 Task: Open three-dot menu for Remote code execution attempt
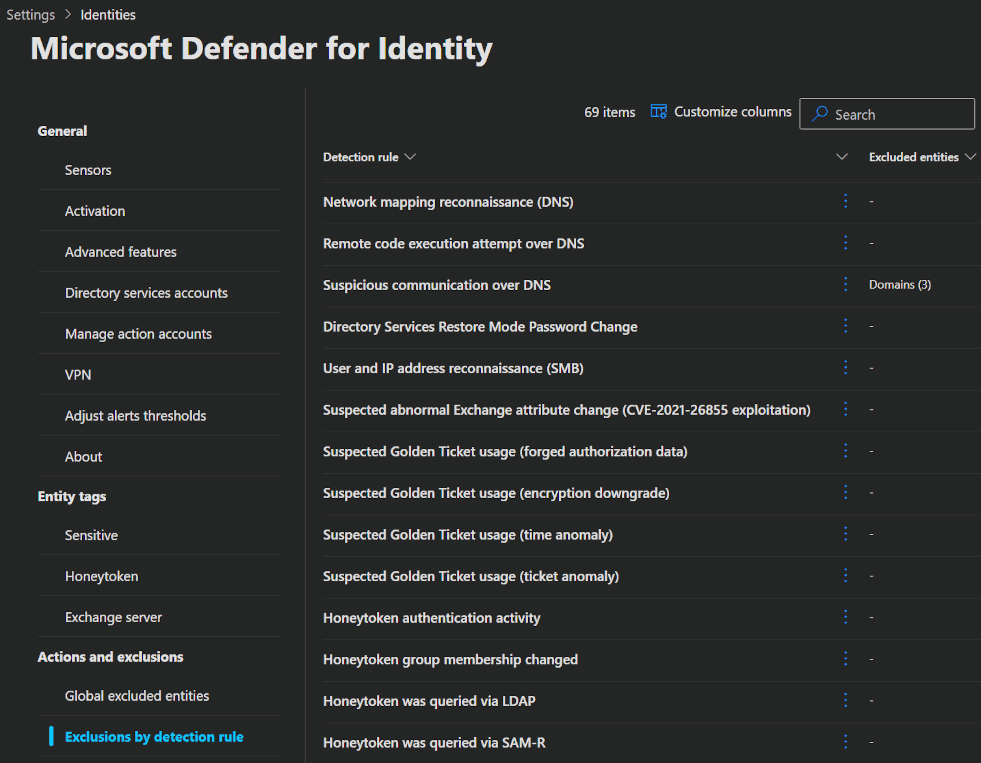coord(845,243)
